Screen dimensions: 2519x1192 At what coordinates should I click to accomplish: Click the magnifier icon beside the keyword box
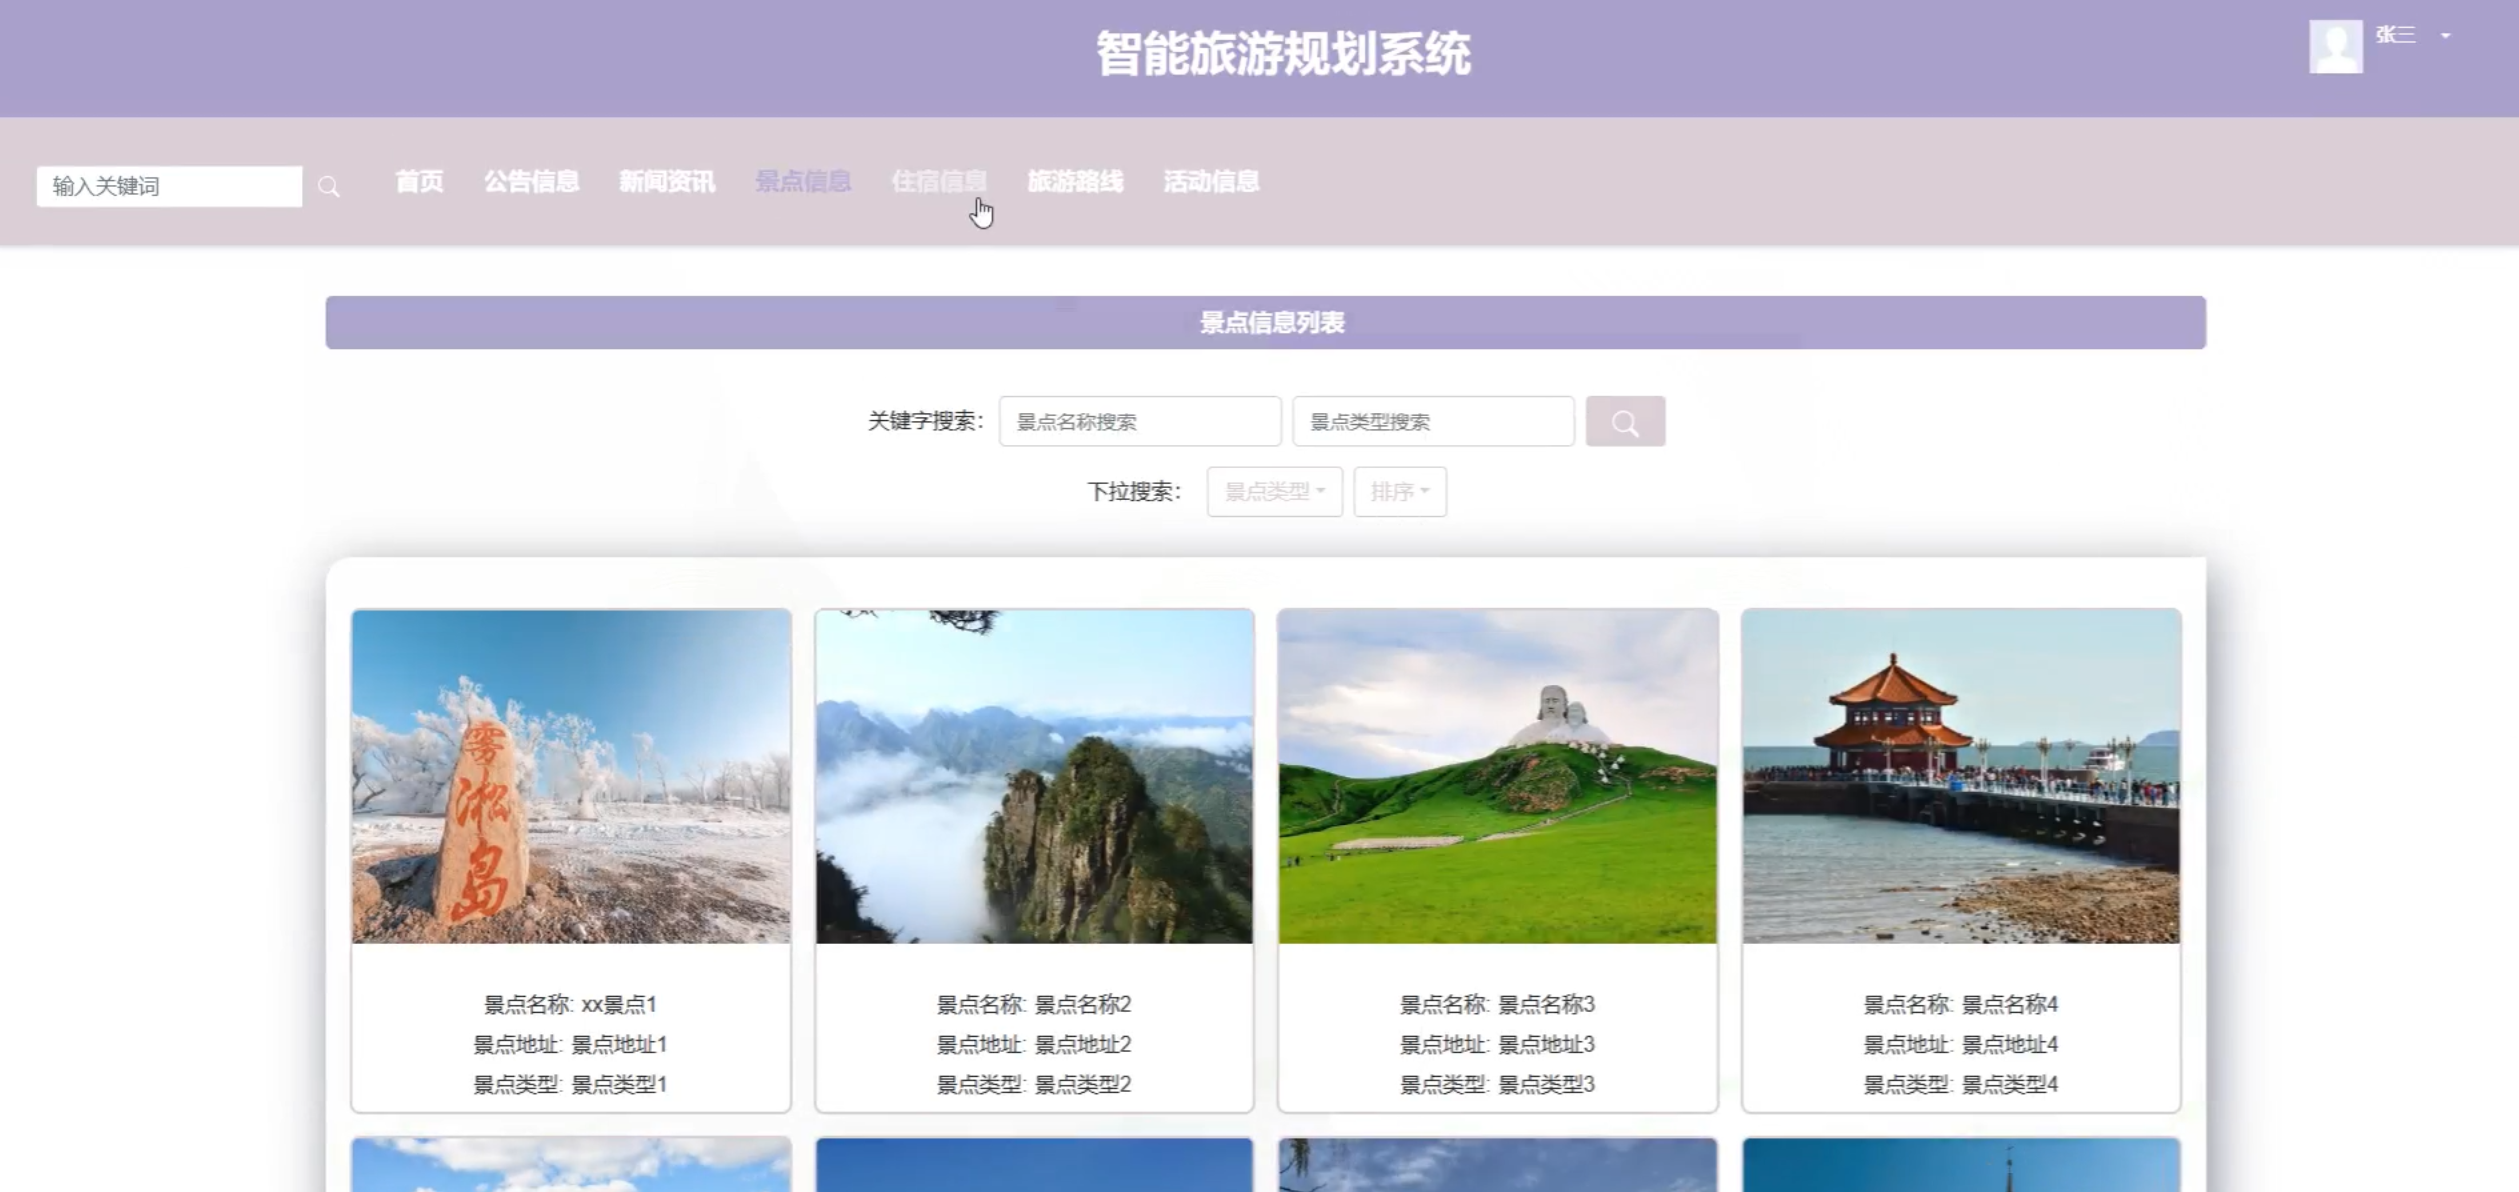pos(329,187)
